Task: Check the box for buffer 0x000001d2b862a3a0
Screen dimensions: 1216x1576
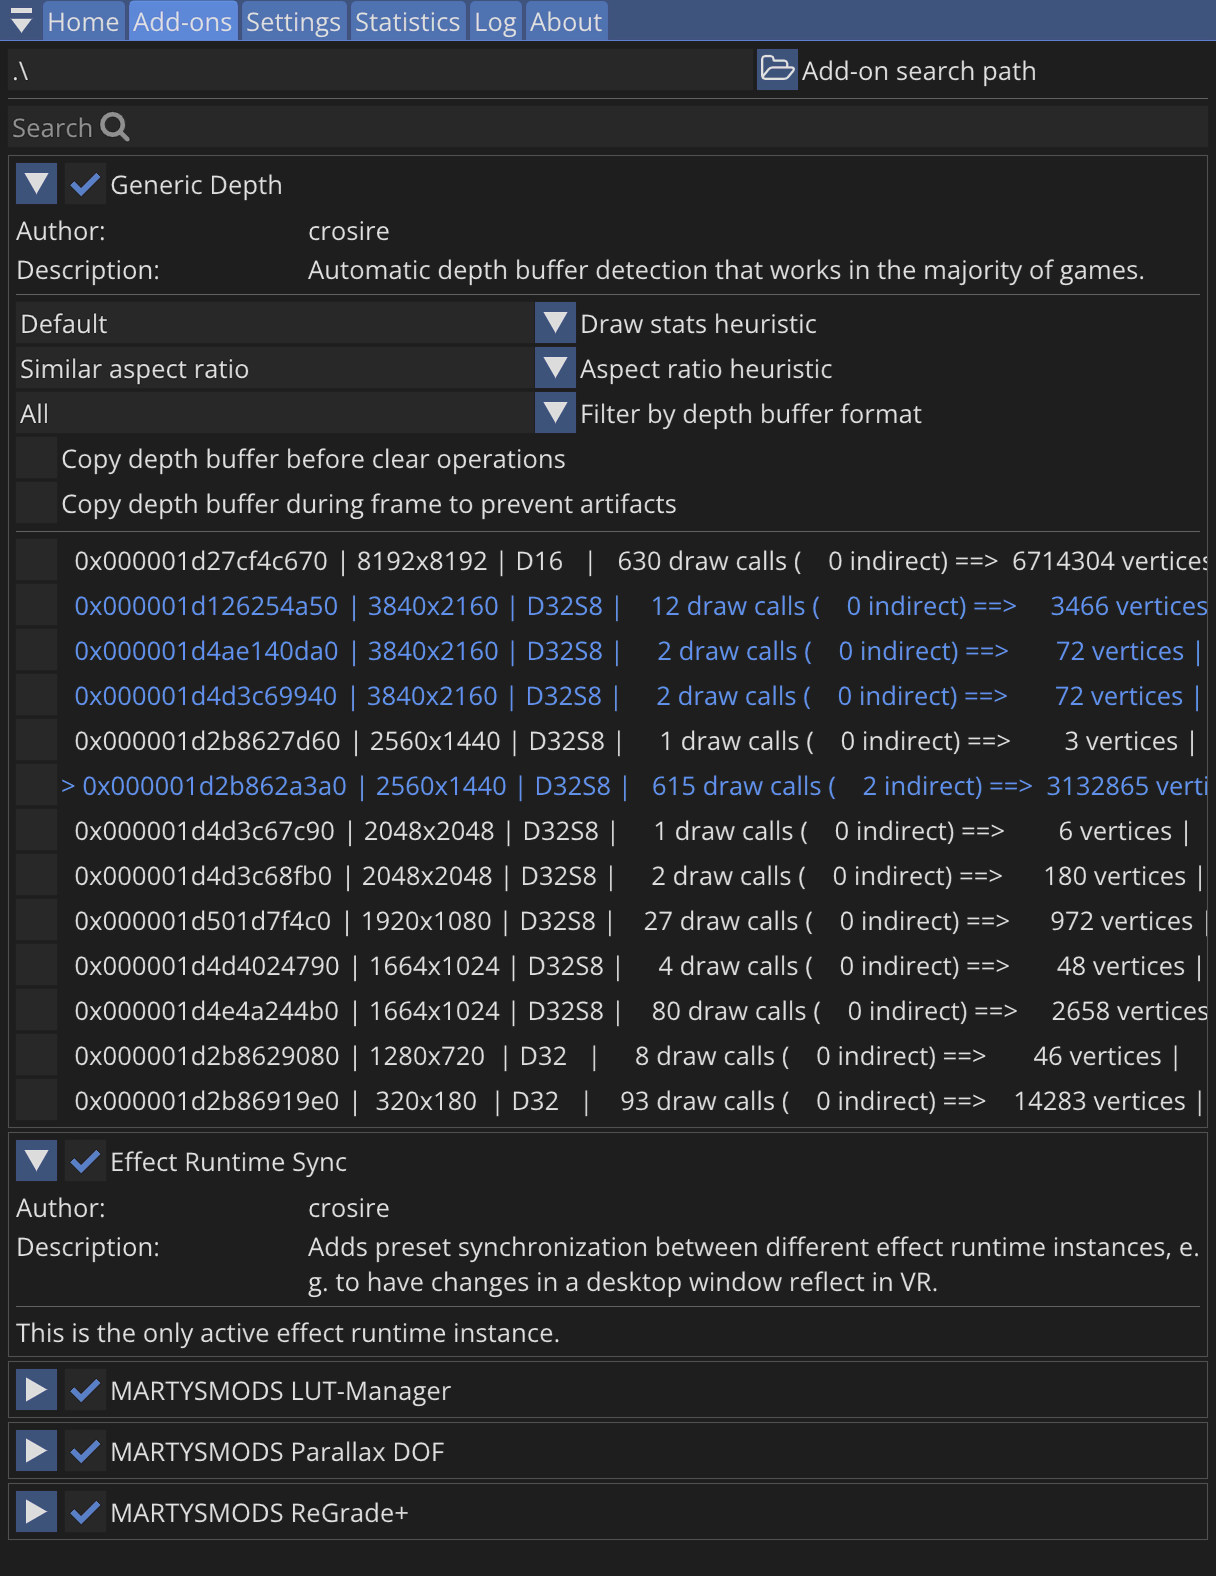Action: click(x=37, y=785)
